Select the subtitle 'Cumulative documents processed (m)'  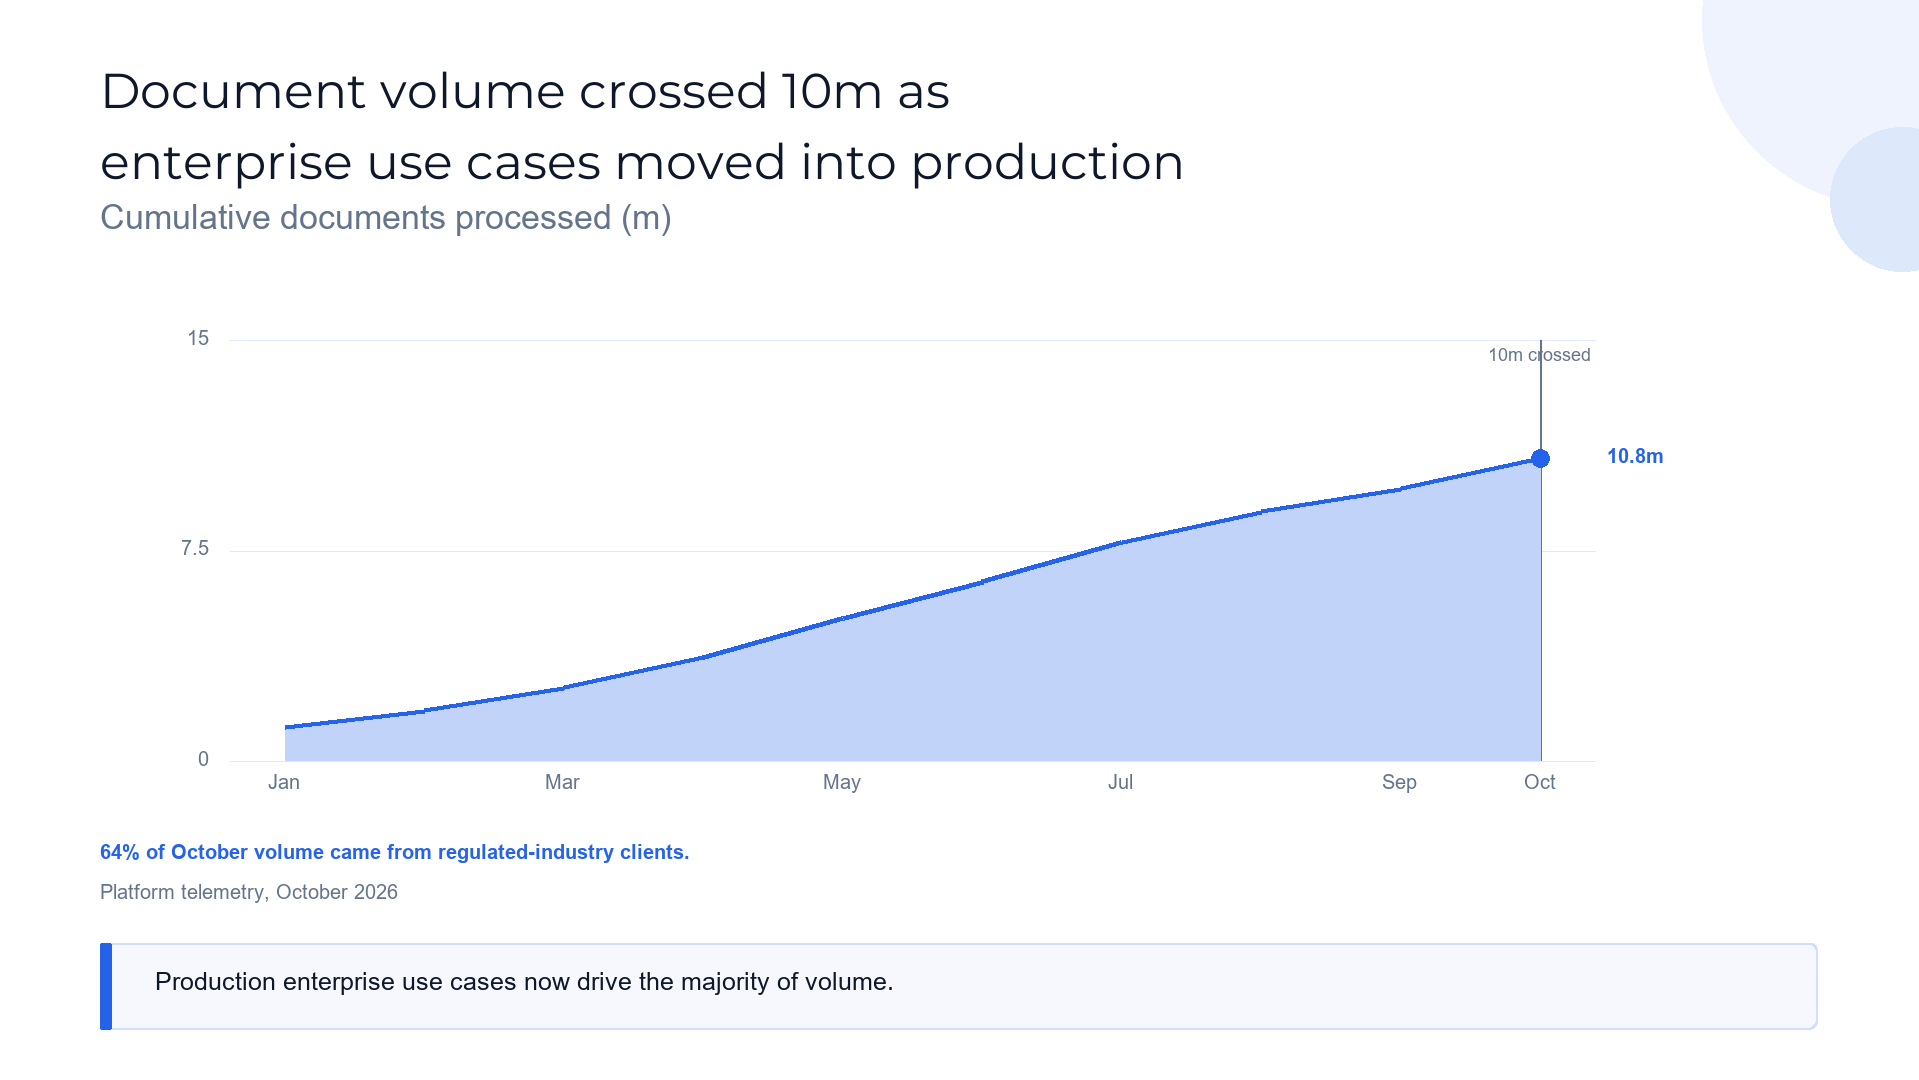point(386,218)
